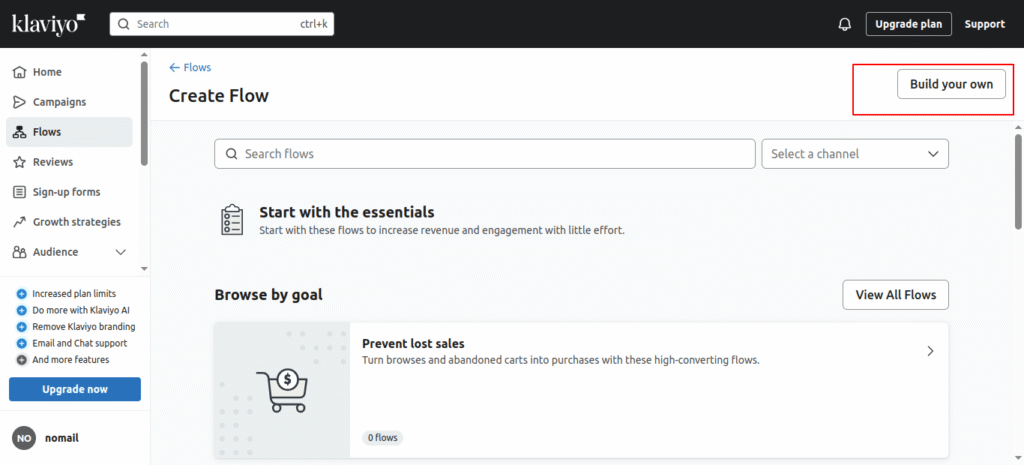Expand the Audience sidebar section chevron
Image resolution: width=1024 pixels, height=465 pixels.
coord(121,252)
